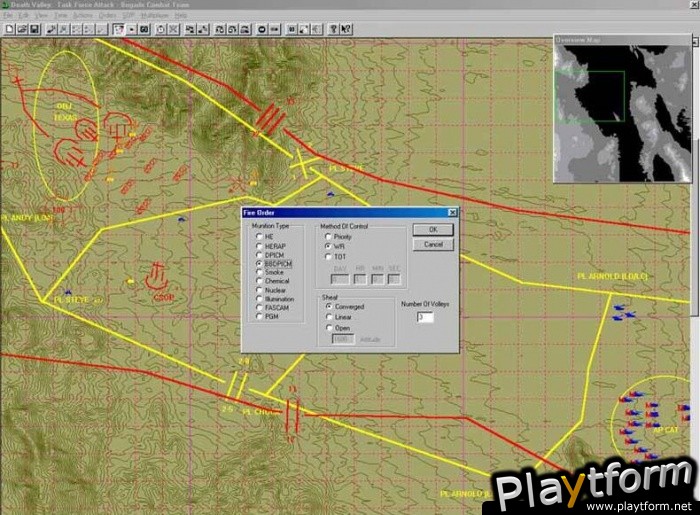This screenshot has width=700, height=515.
Task: Close the Fire Order dialog with its X button
Action: pyautogui.click(x=452, y=212)
